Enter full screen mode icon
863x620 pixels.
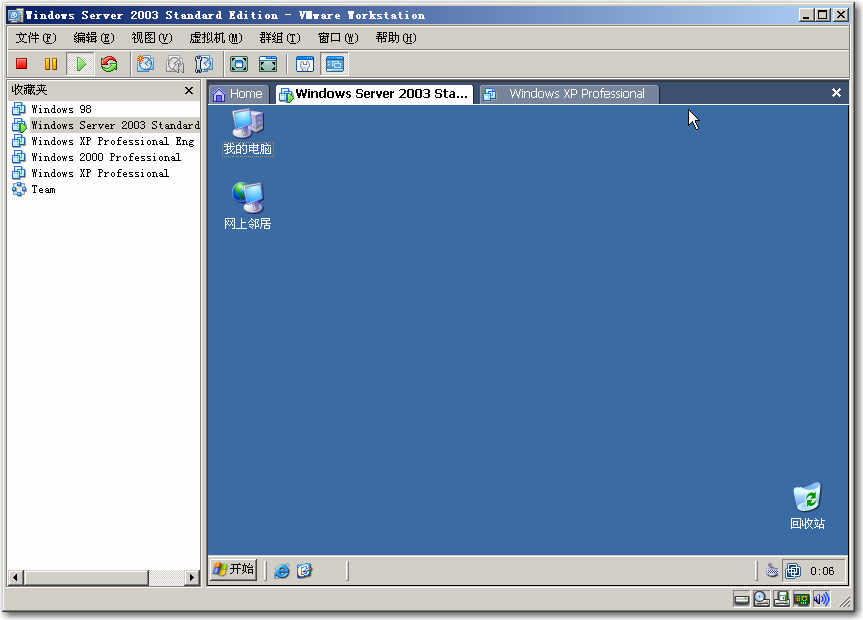[239, 64]
